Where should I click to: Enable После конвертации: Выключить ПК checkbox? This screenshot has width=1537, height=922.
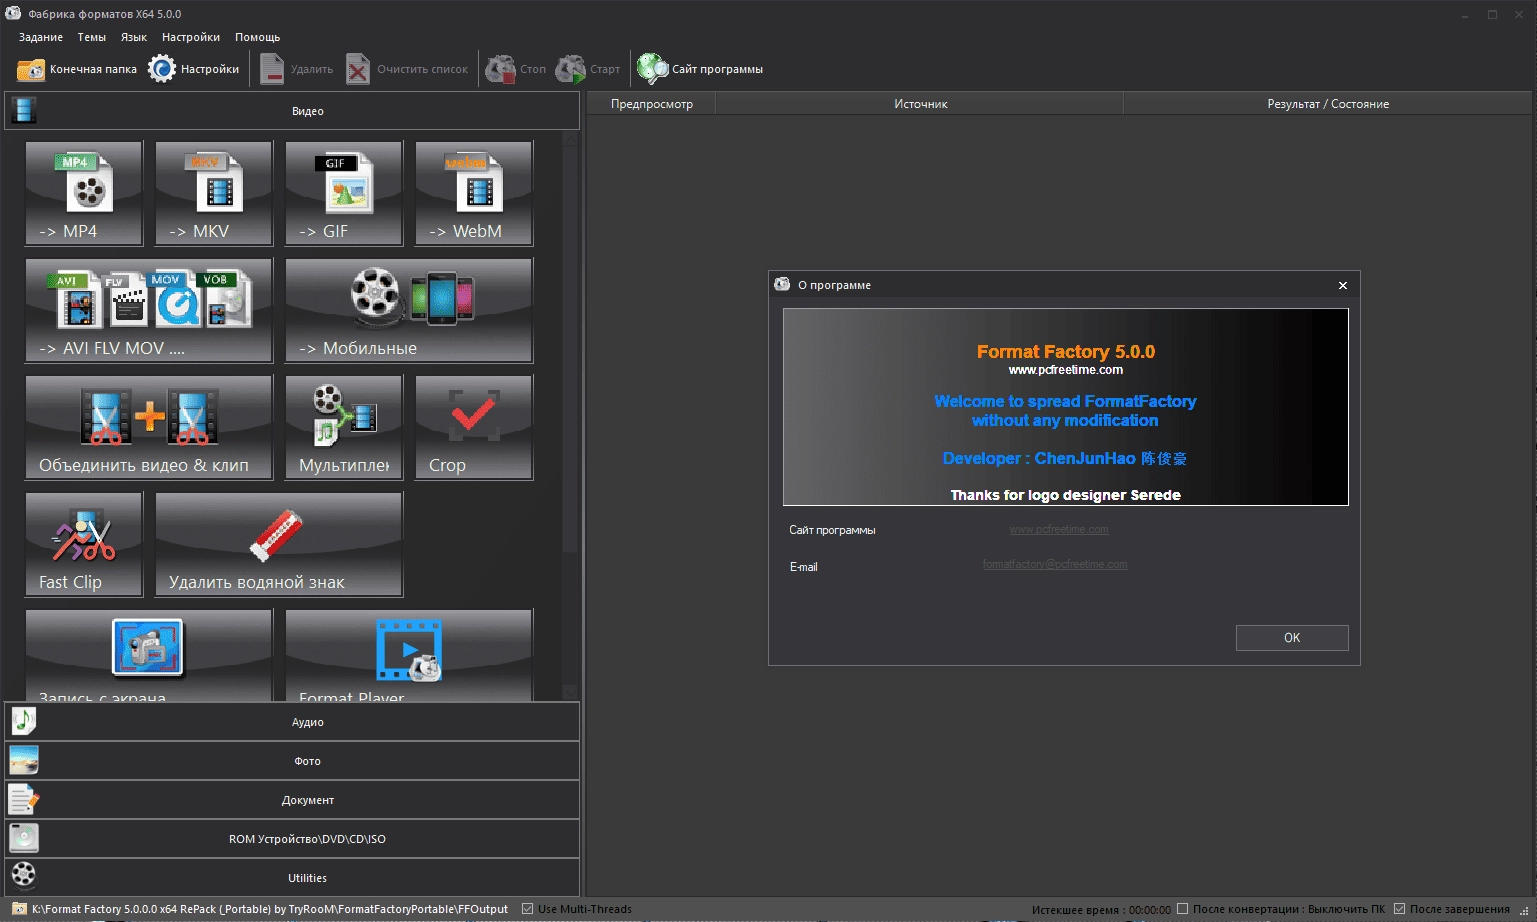tap(1183, 909)
